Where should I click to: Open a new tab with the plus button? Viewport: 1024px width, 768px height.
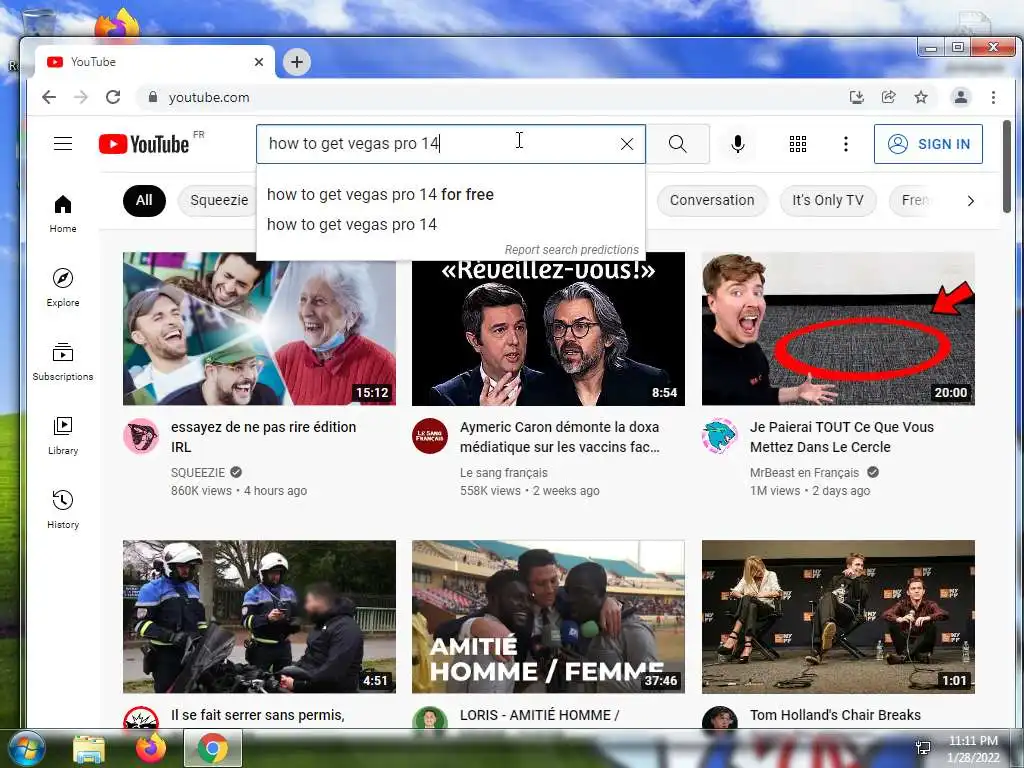coord(297,62)
